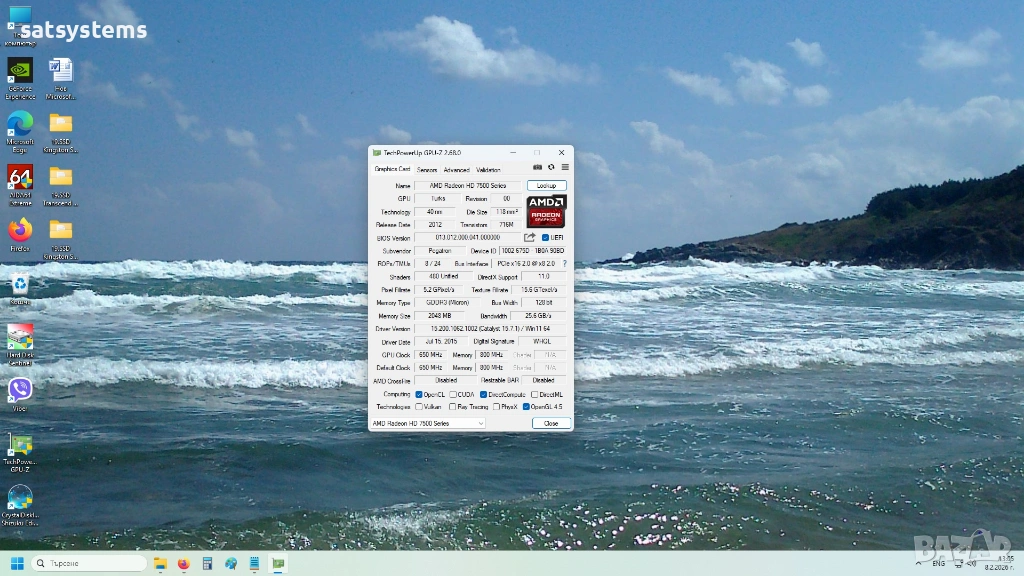Toggle the DirectCompute checkbox
This screenshot has height=576, width=1024.
pyautogui.click(x=483, y=394)
